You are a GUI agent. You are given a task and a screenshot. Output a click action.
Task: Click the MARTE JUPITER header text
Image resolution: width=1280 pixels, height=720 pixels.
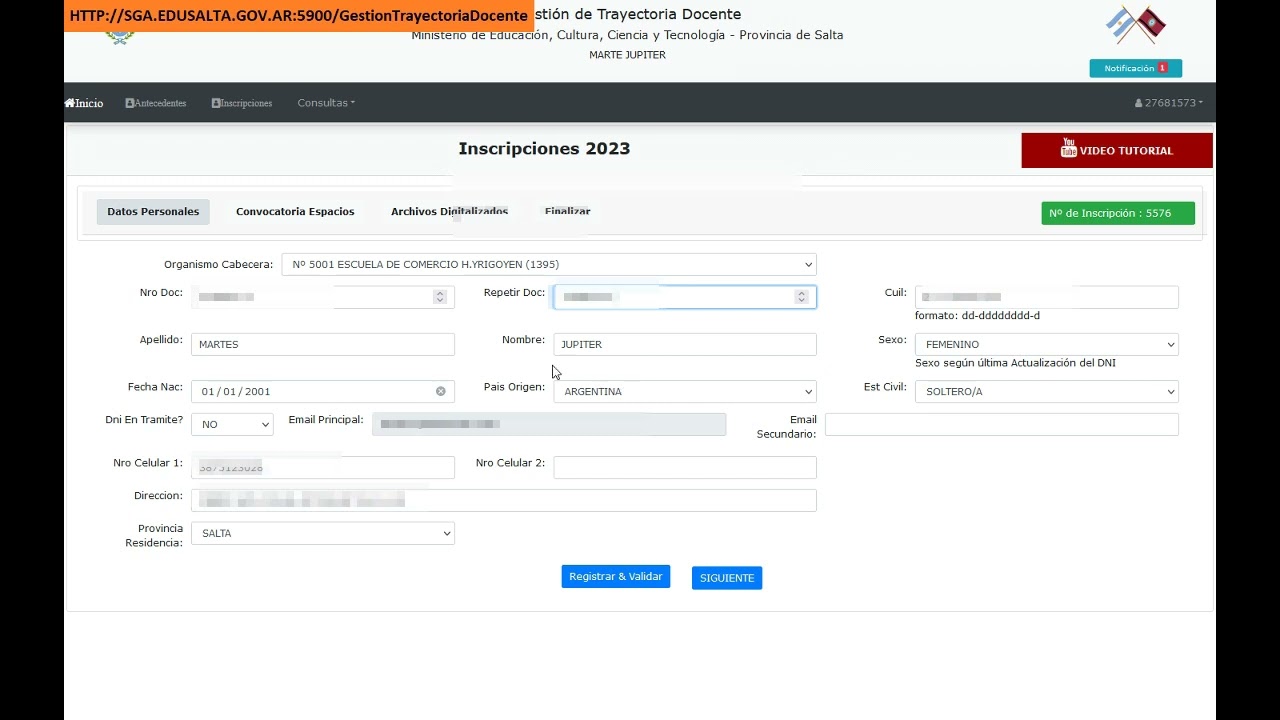tap(627, 55)
